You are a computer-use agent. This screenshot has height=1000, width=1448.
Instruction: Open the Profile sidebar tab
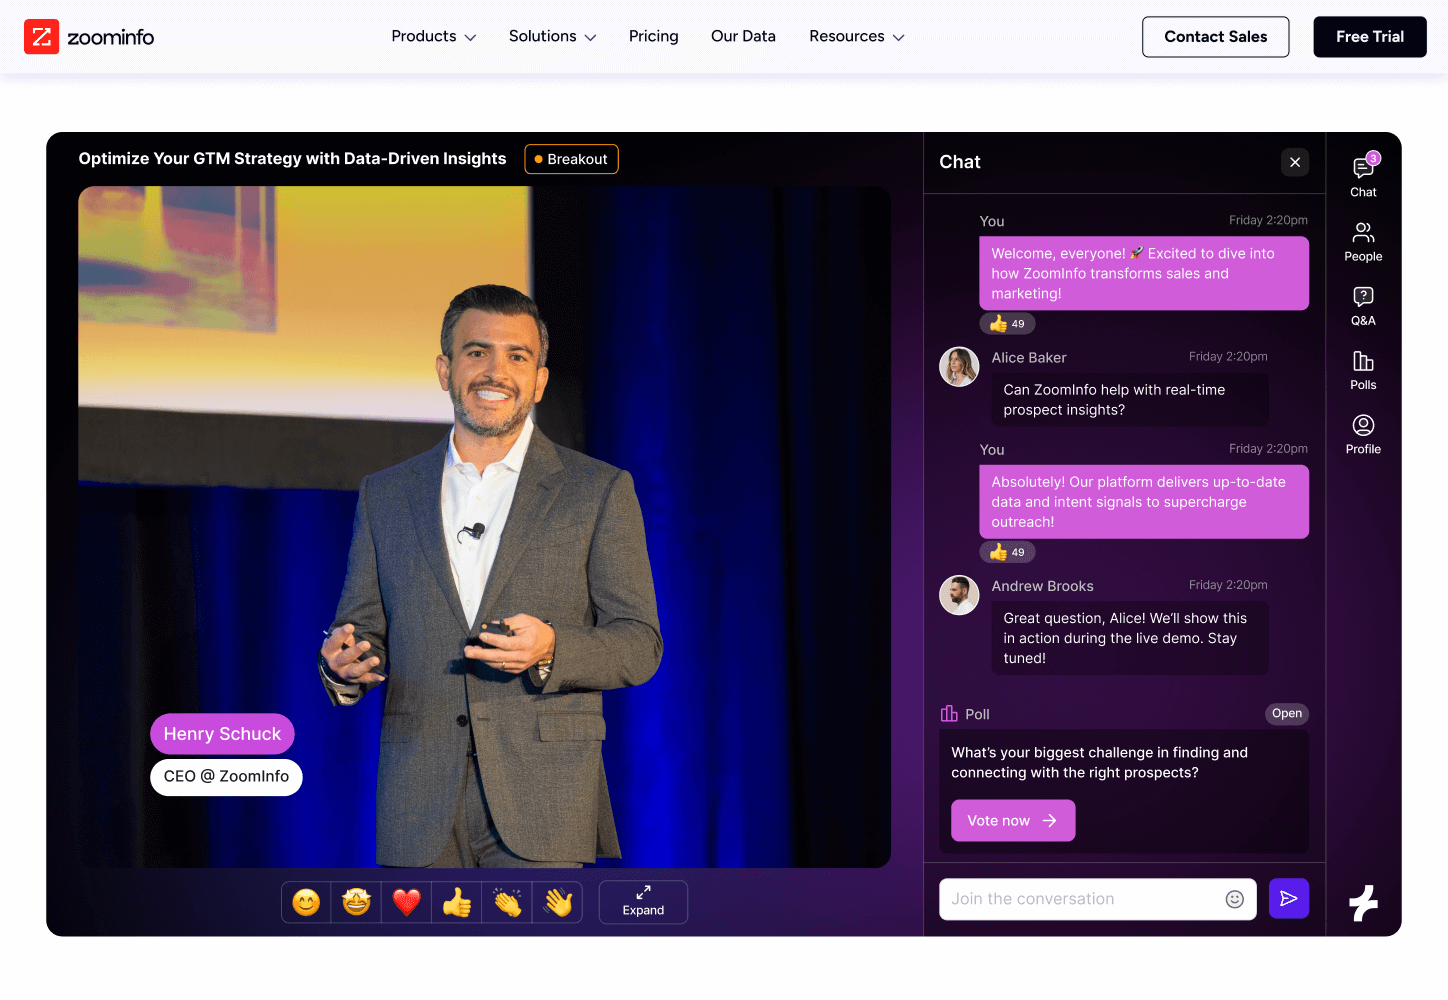pos(1363,434)
